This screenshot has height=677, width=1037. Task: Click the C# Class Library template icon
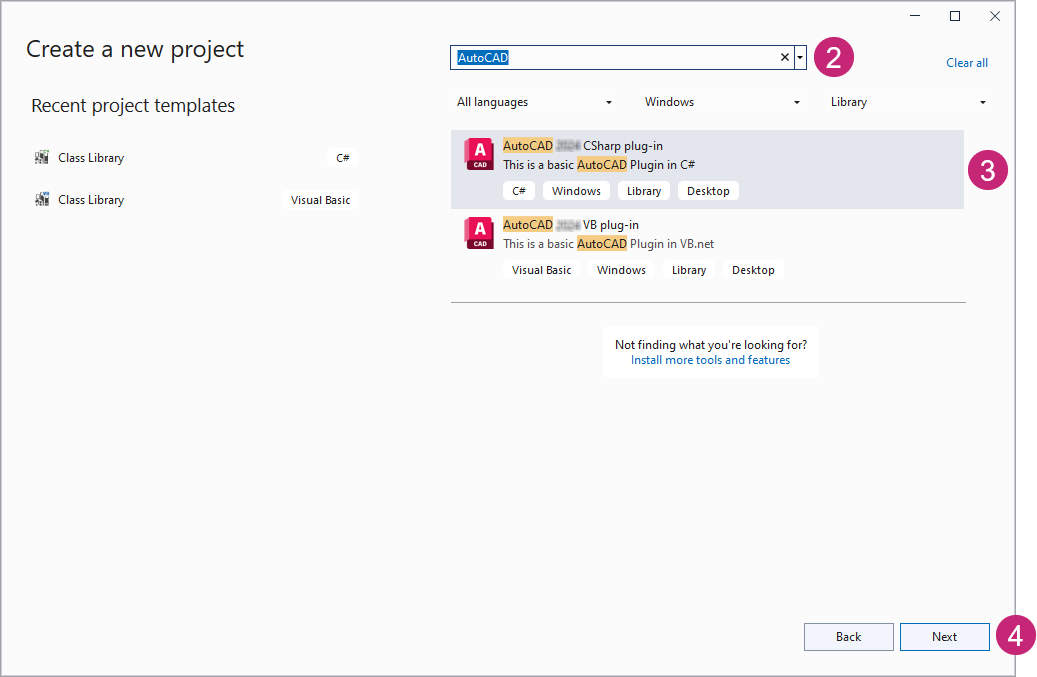coord(42,157)
